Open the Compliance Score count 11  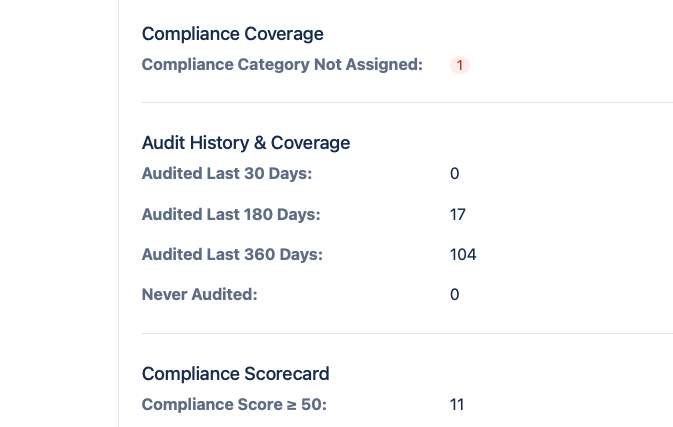(x=457, y=405)
